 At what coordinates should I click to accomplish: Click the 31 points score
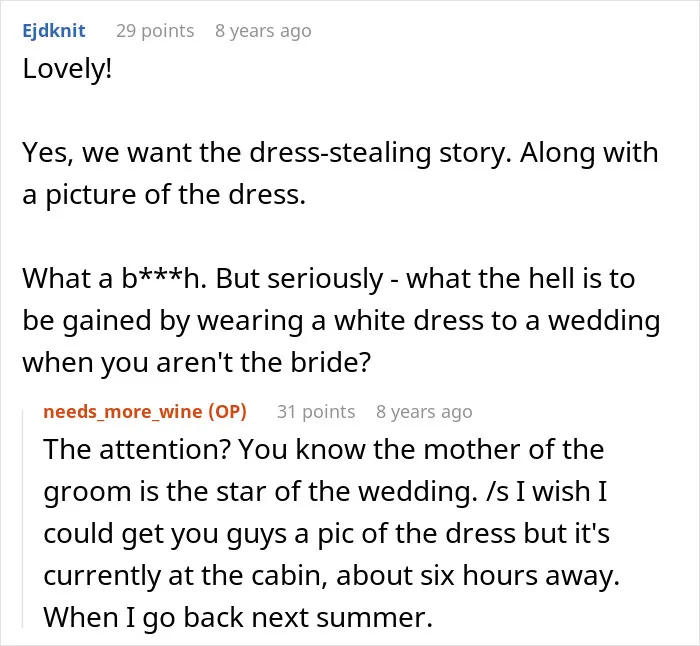coord(316,411)
